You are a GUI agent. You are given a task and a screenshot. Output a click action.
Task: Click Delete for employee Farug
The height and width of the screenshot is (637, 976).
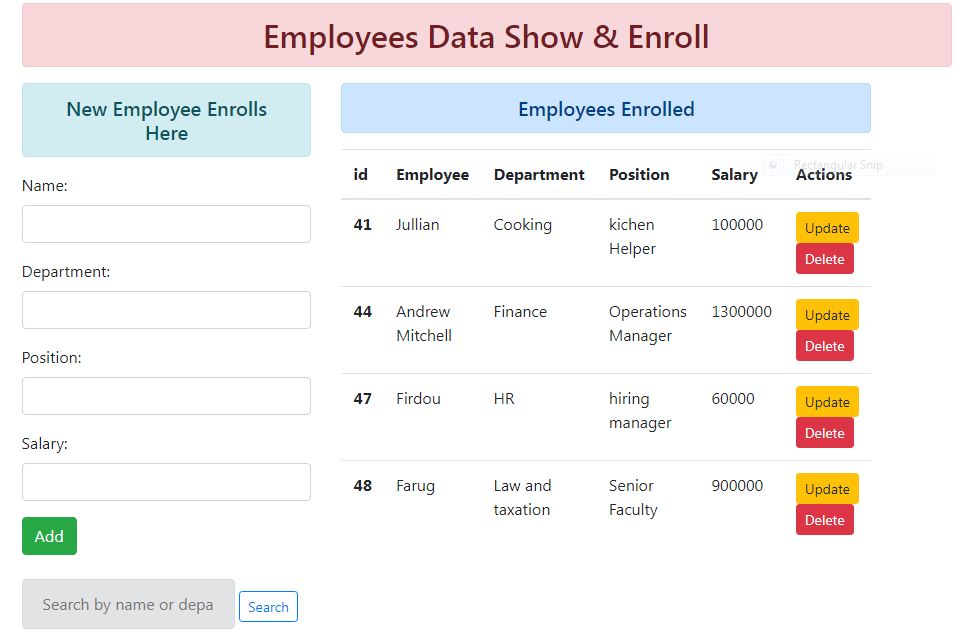coord(824,519)
